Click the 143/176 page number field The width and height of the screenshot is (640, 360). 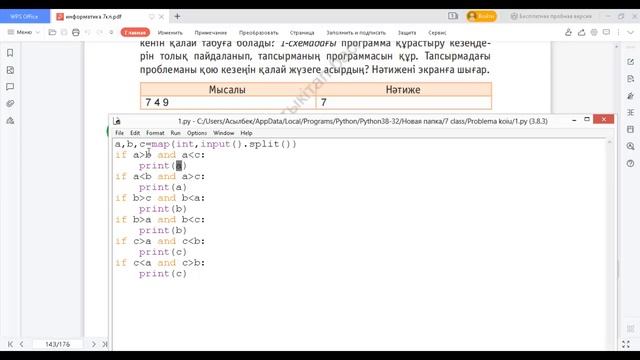[58, 344]
